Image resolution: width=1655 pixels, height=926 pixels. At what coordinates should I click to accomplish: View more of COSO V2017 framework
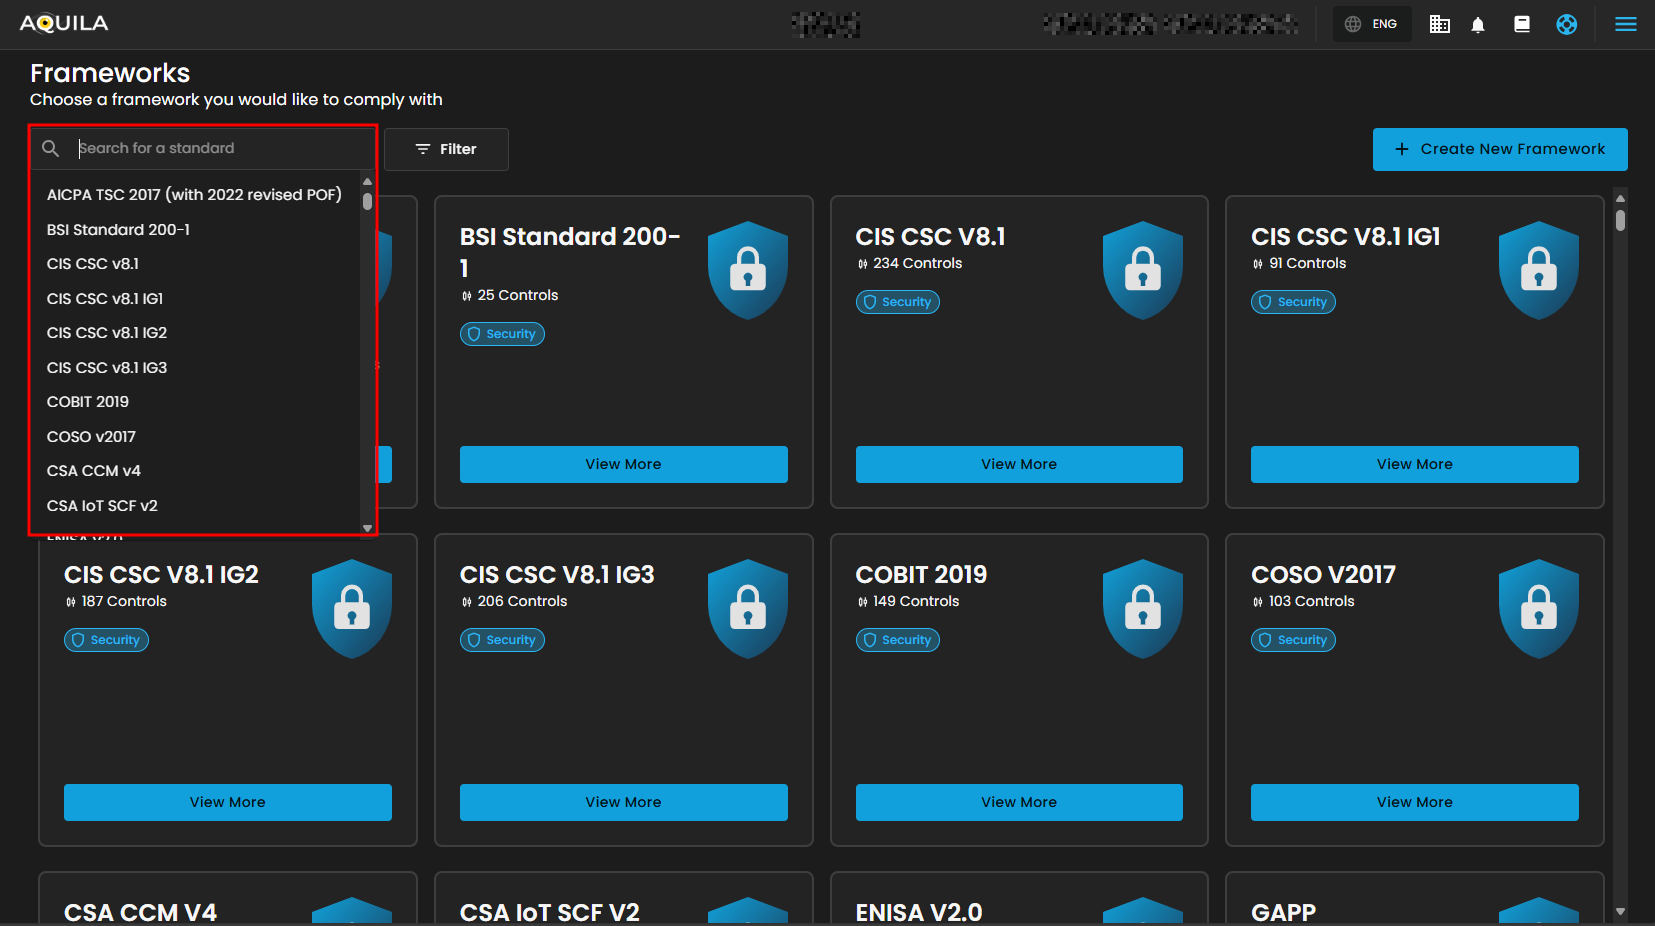1414,802
